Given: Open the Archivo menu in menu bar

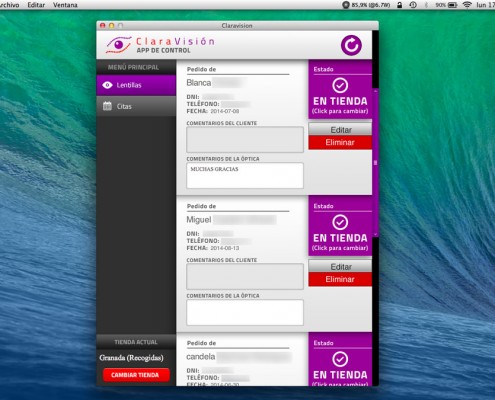Looking at the screenshot, I should [x=9, y=5].
